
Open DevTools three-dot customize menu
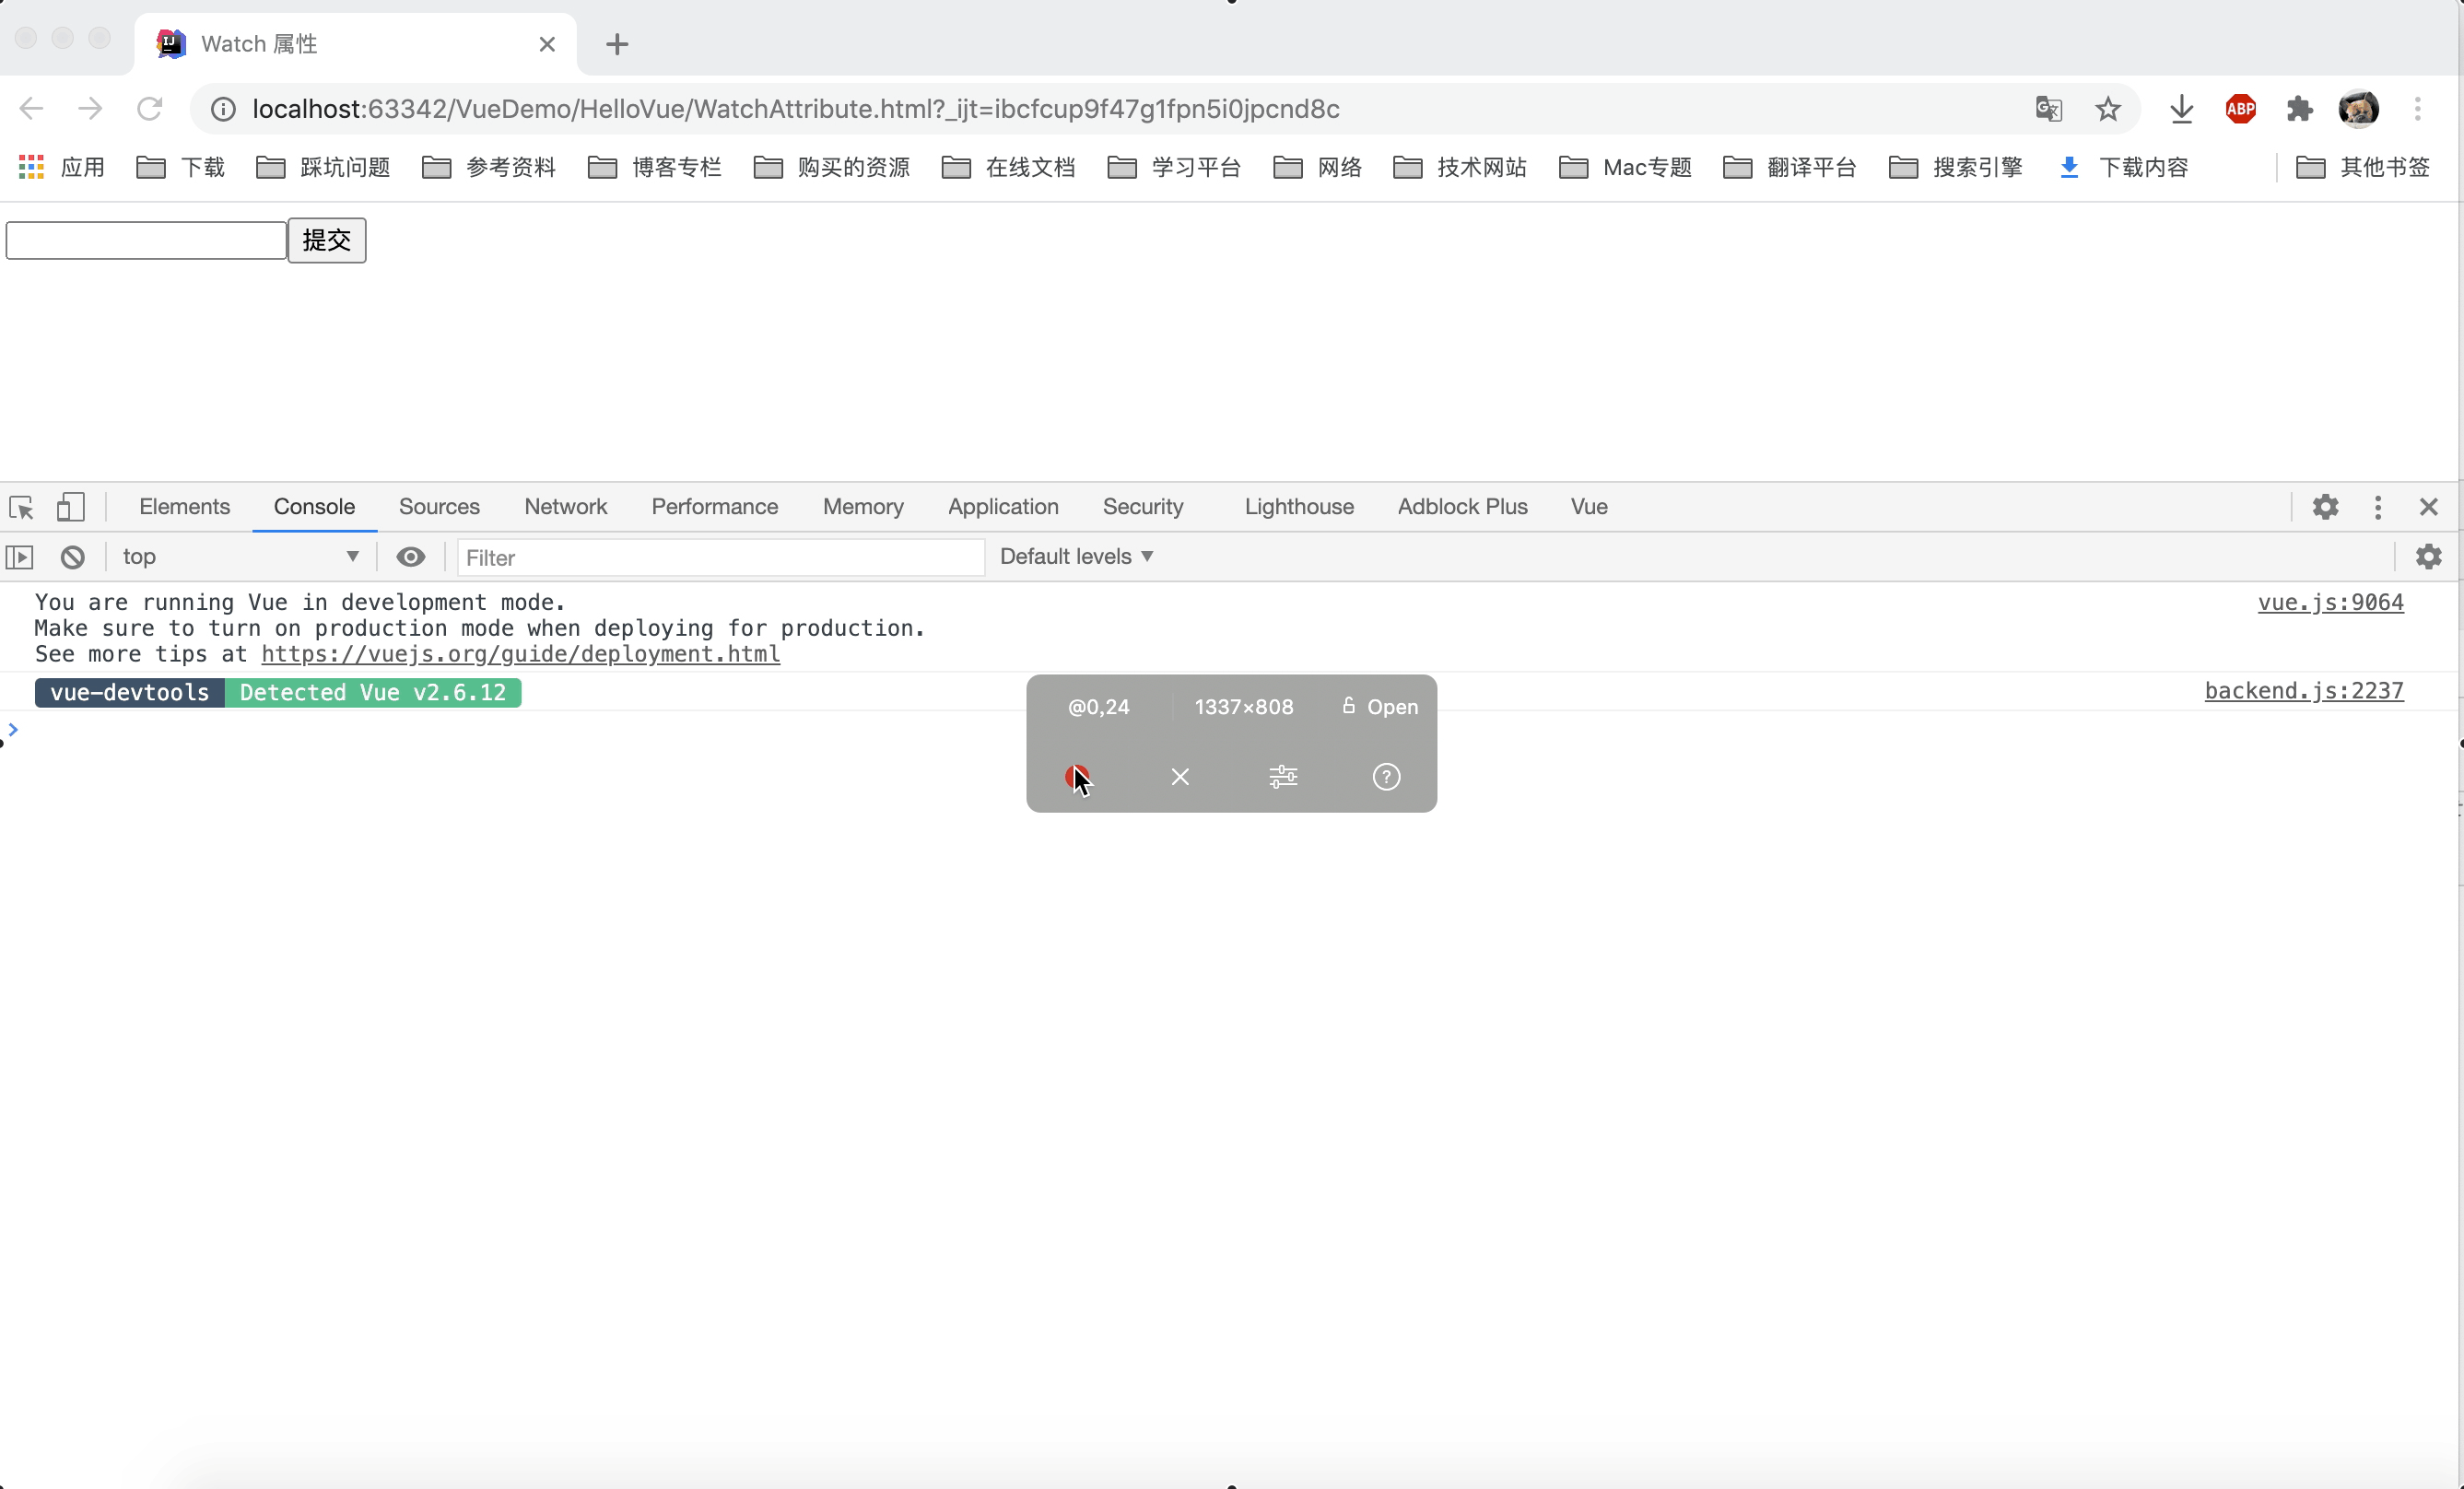point(2378,507)
